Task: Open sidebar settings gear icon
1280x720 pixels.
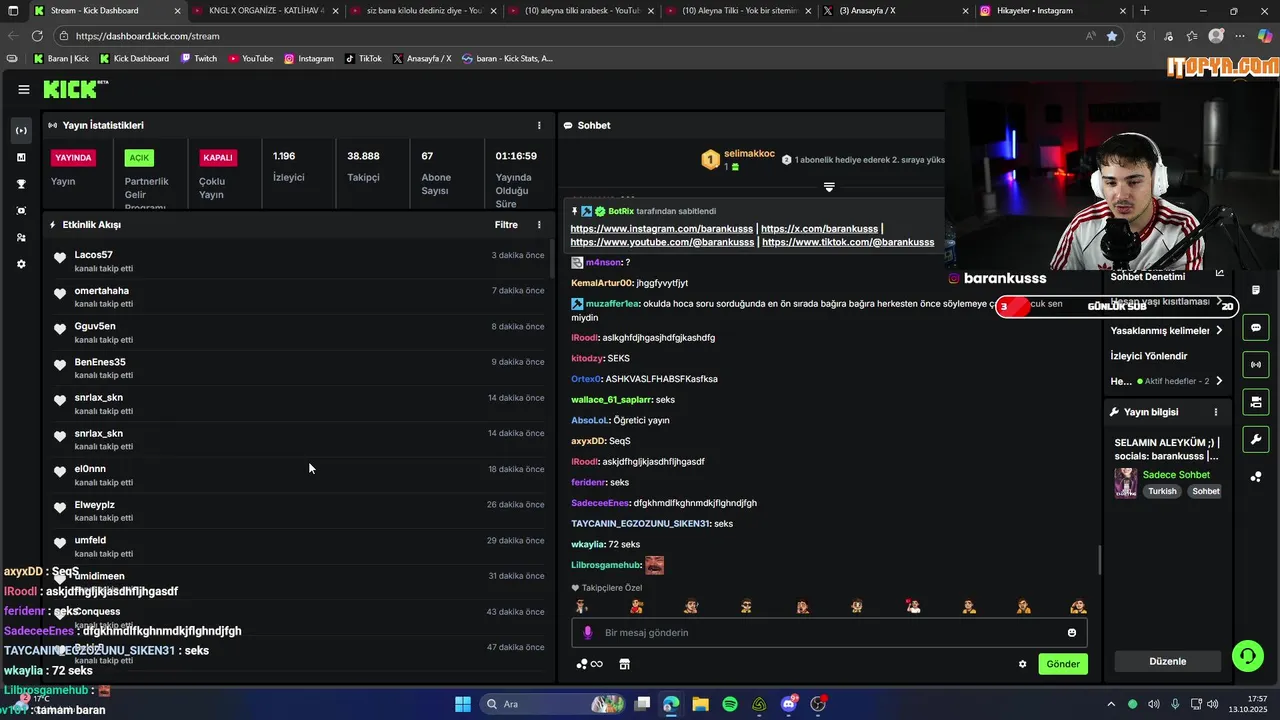Action: (x=21, y=264)
